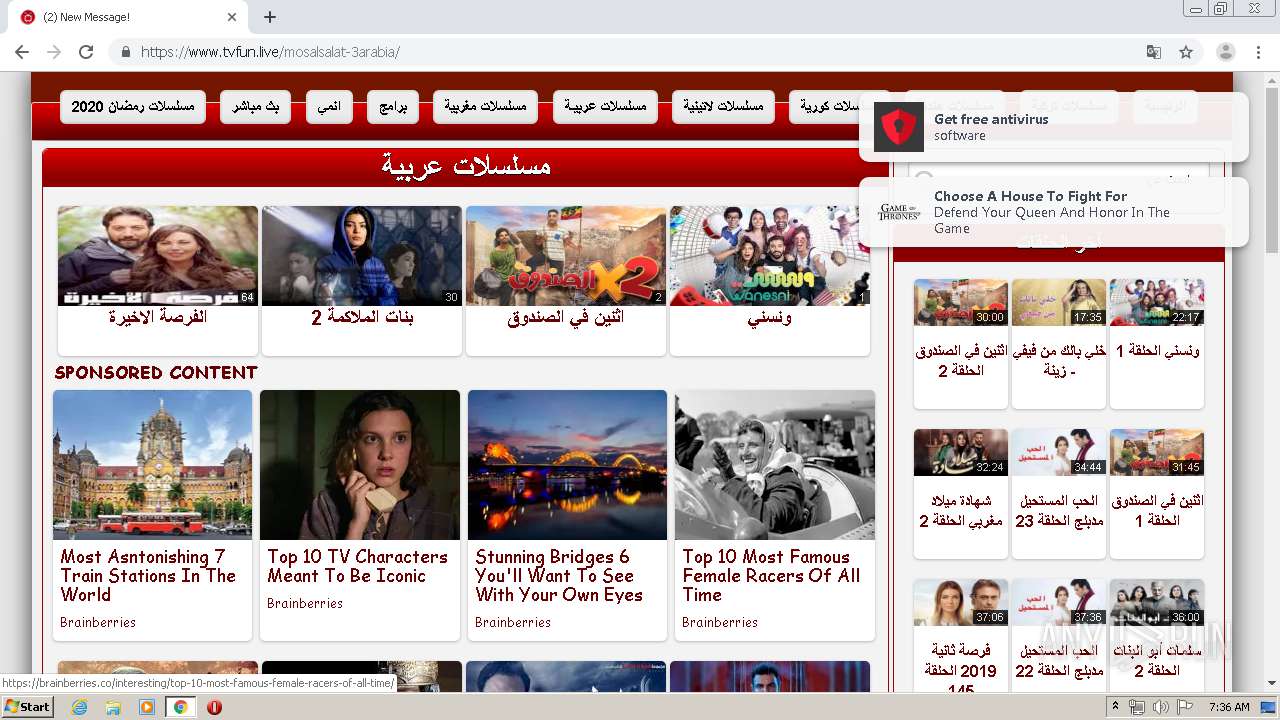The width and height of the screenshot is (1280, 720).
Task: Click Top 10 TV Characters Meant To Be Iconic
Action: pyautogui.click(x=357, y=566)
